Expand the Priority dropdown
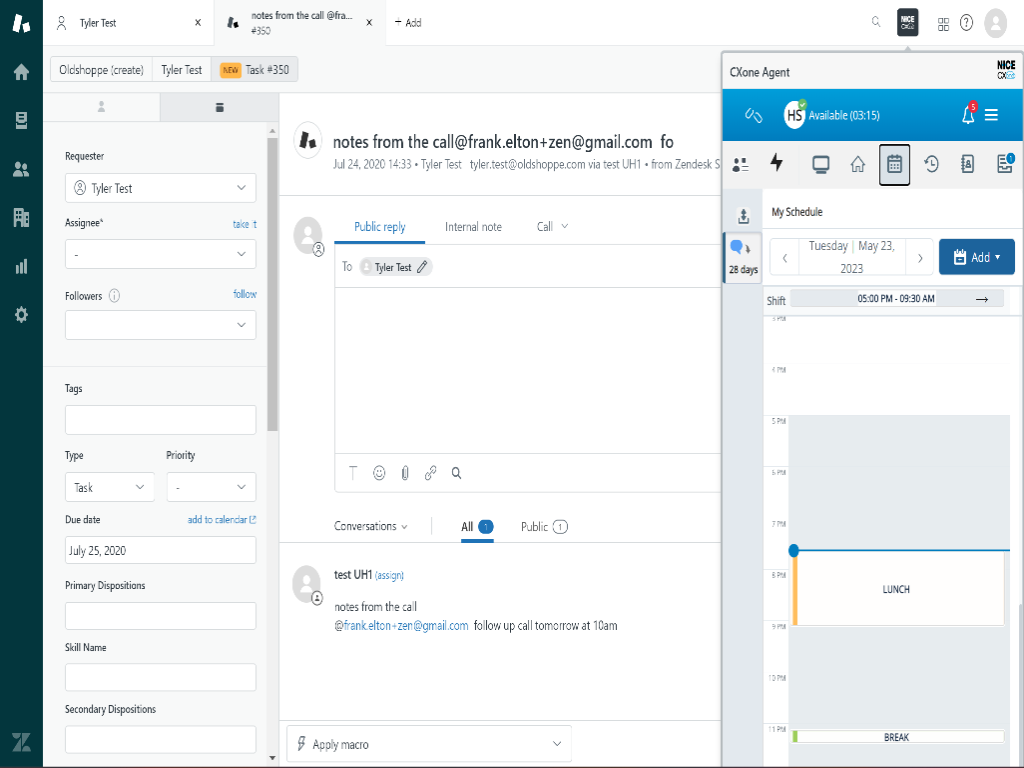This screenshot has width=1024, height=768. 211,487
